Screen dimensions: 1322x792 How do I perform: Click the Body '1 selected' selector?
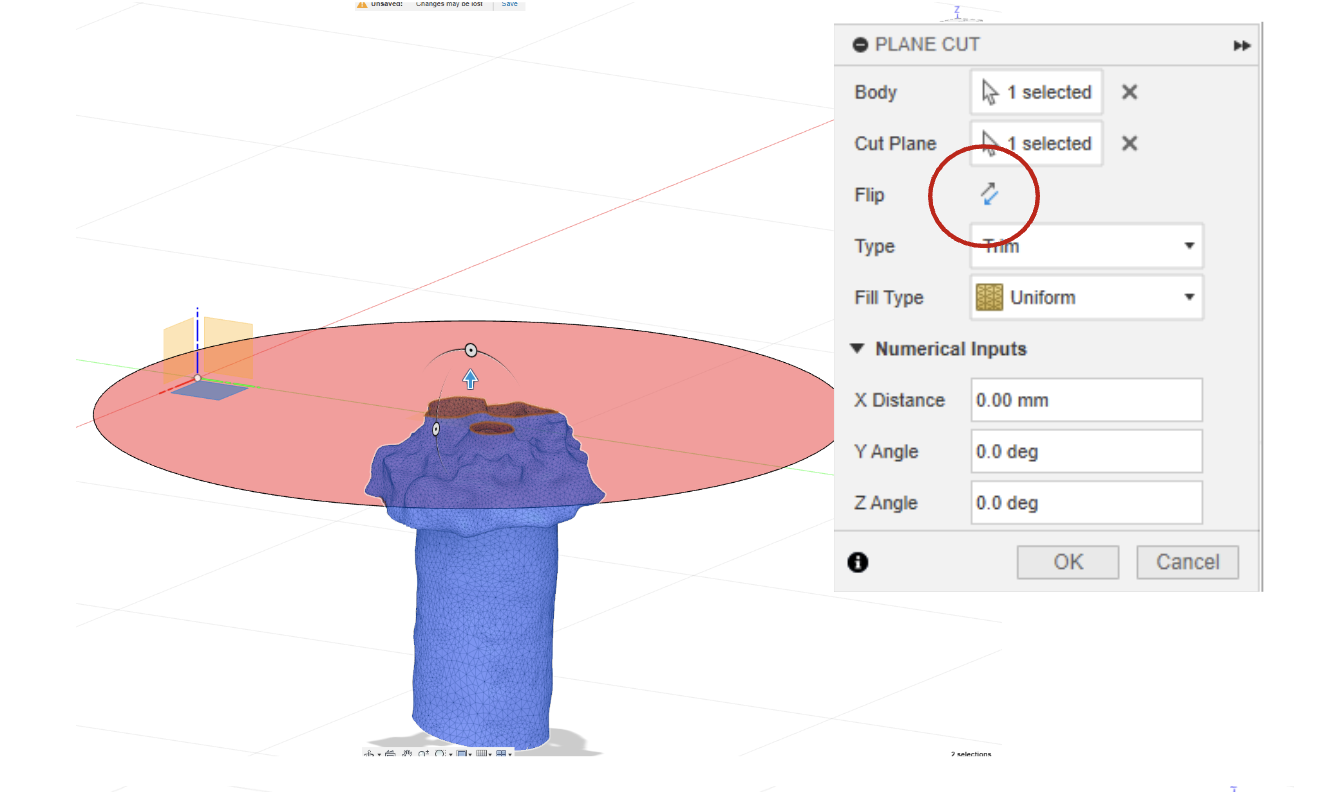tap(1037, 92)
